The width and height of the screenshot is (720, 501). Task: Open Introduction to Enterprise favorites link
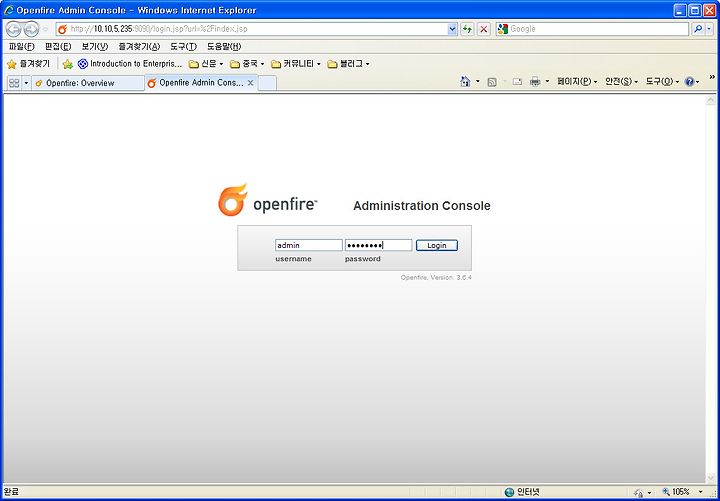point(130,64)
